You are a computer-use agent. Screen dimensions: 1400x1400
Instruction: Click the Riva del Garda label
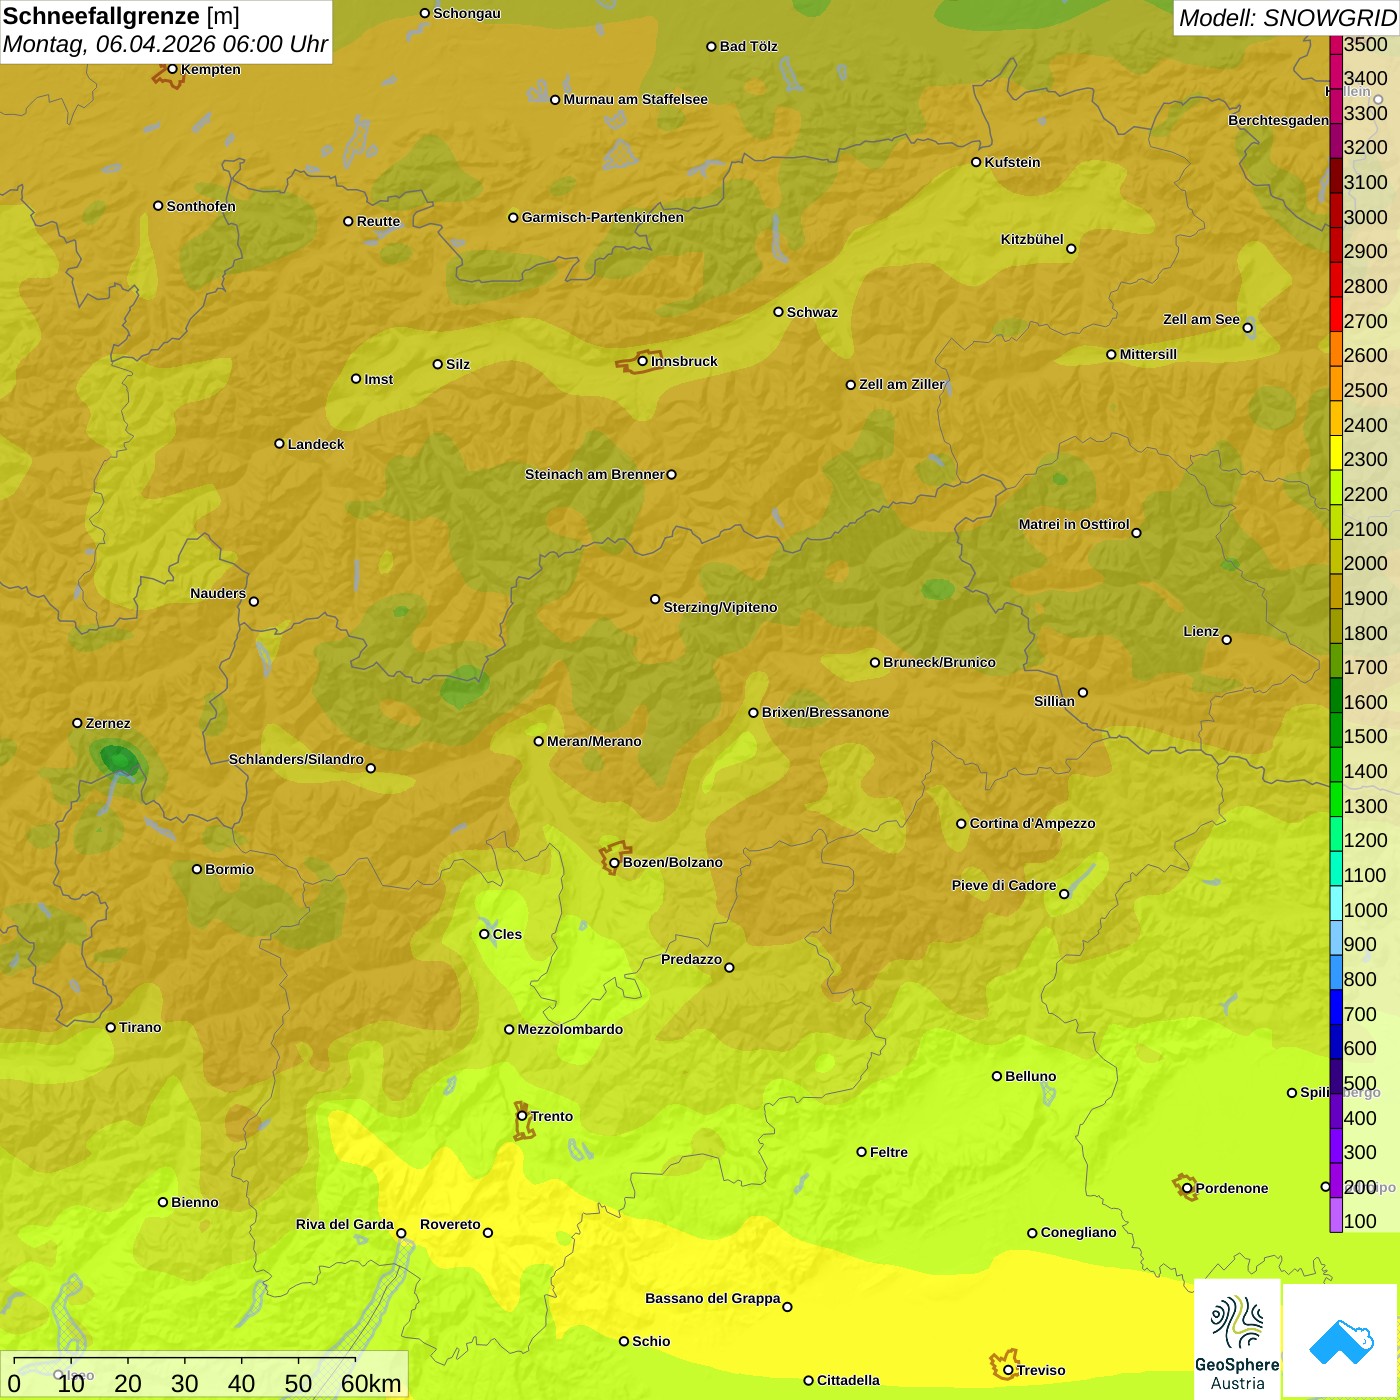(x=344, y=1224)
